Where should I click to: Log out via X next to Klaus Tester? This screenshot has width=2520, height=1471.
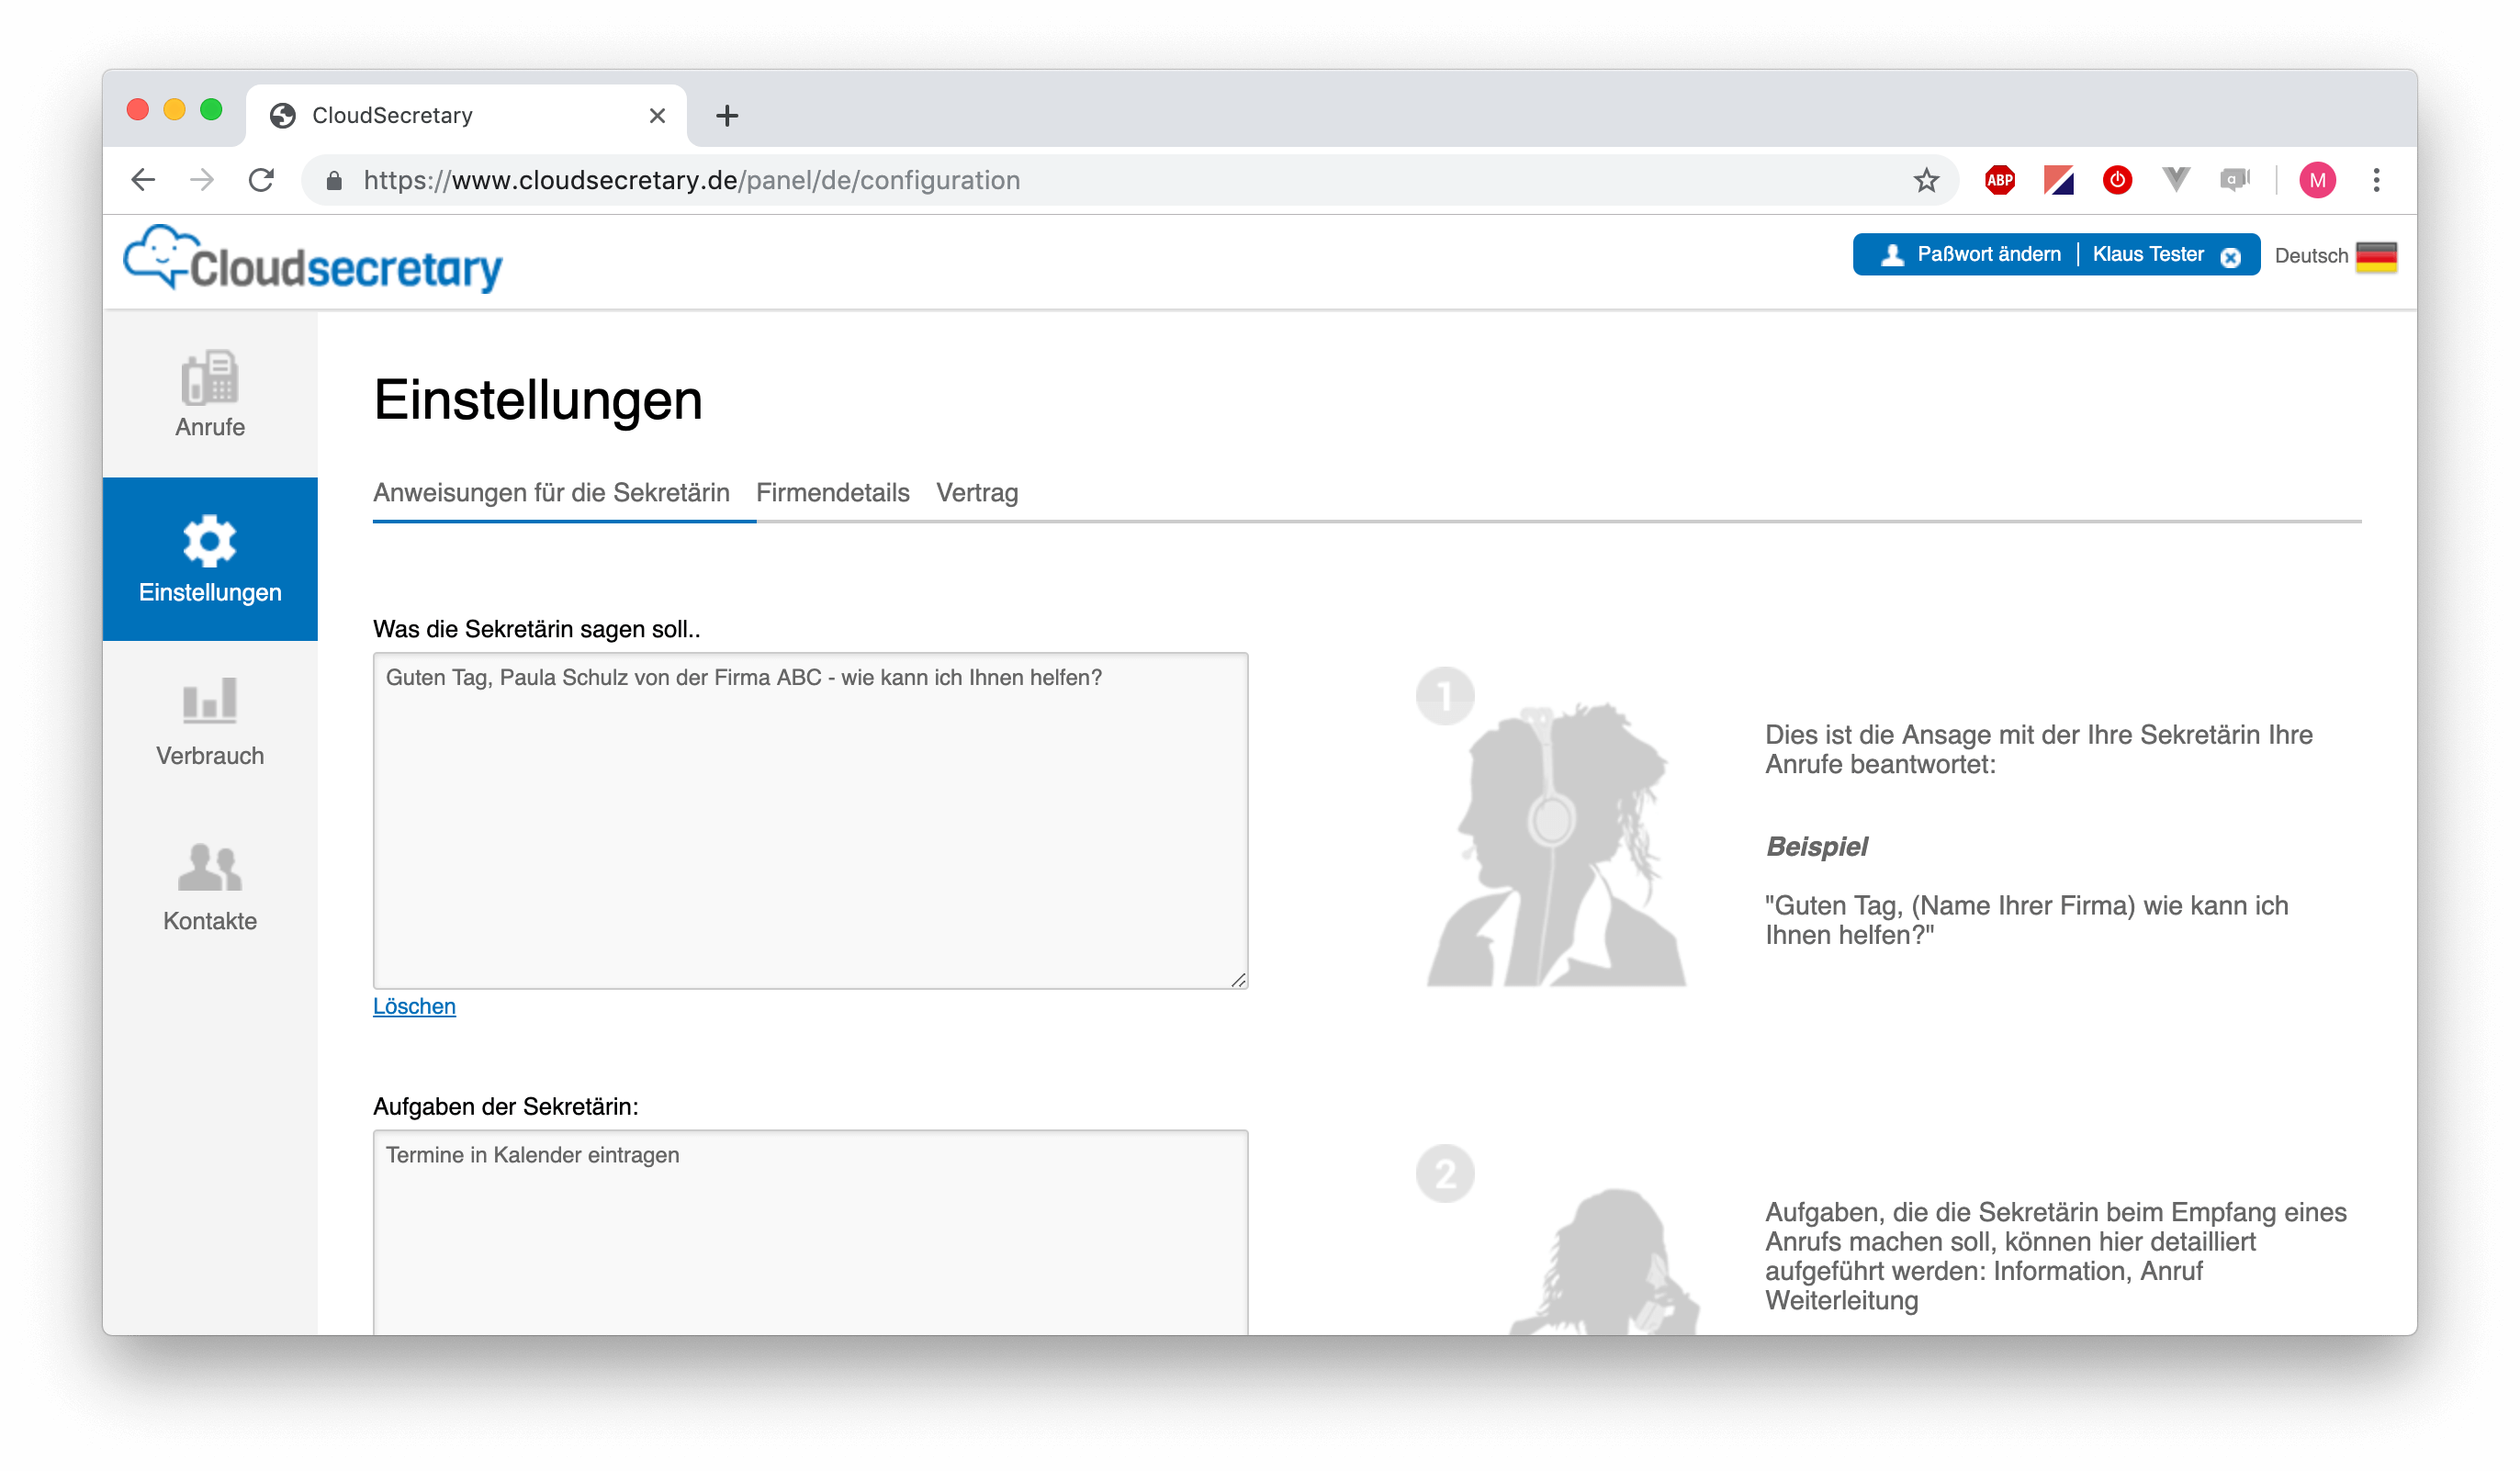[x=2231, y=256]
